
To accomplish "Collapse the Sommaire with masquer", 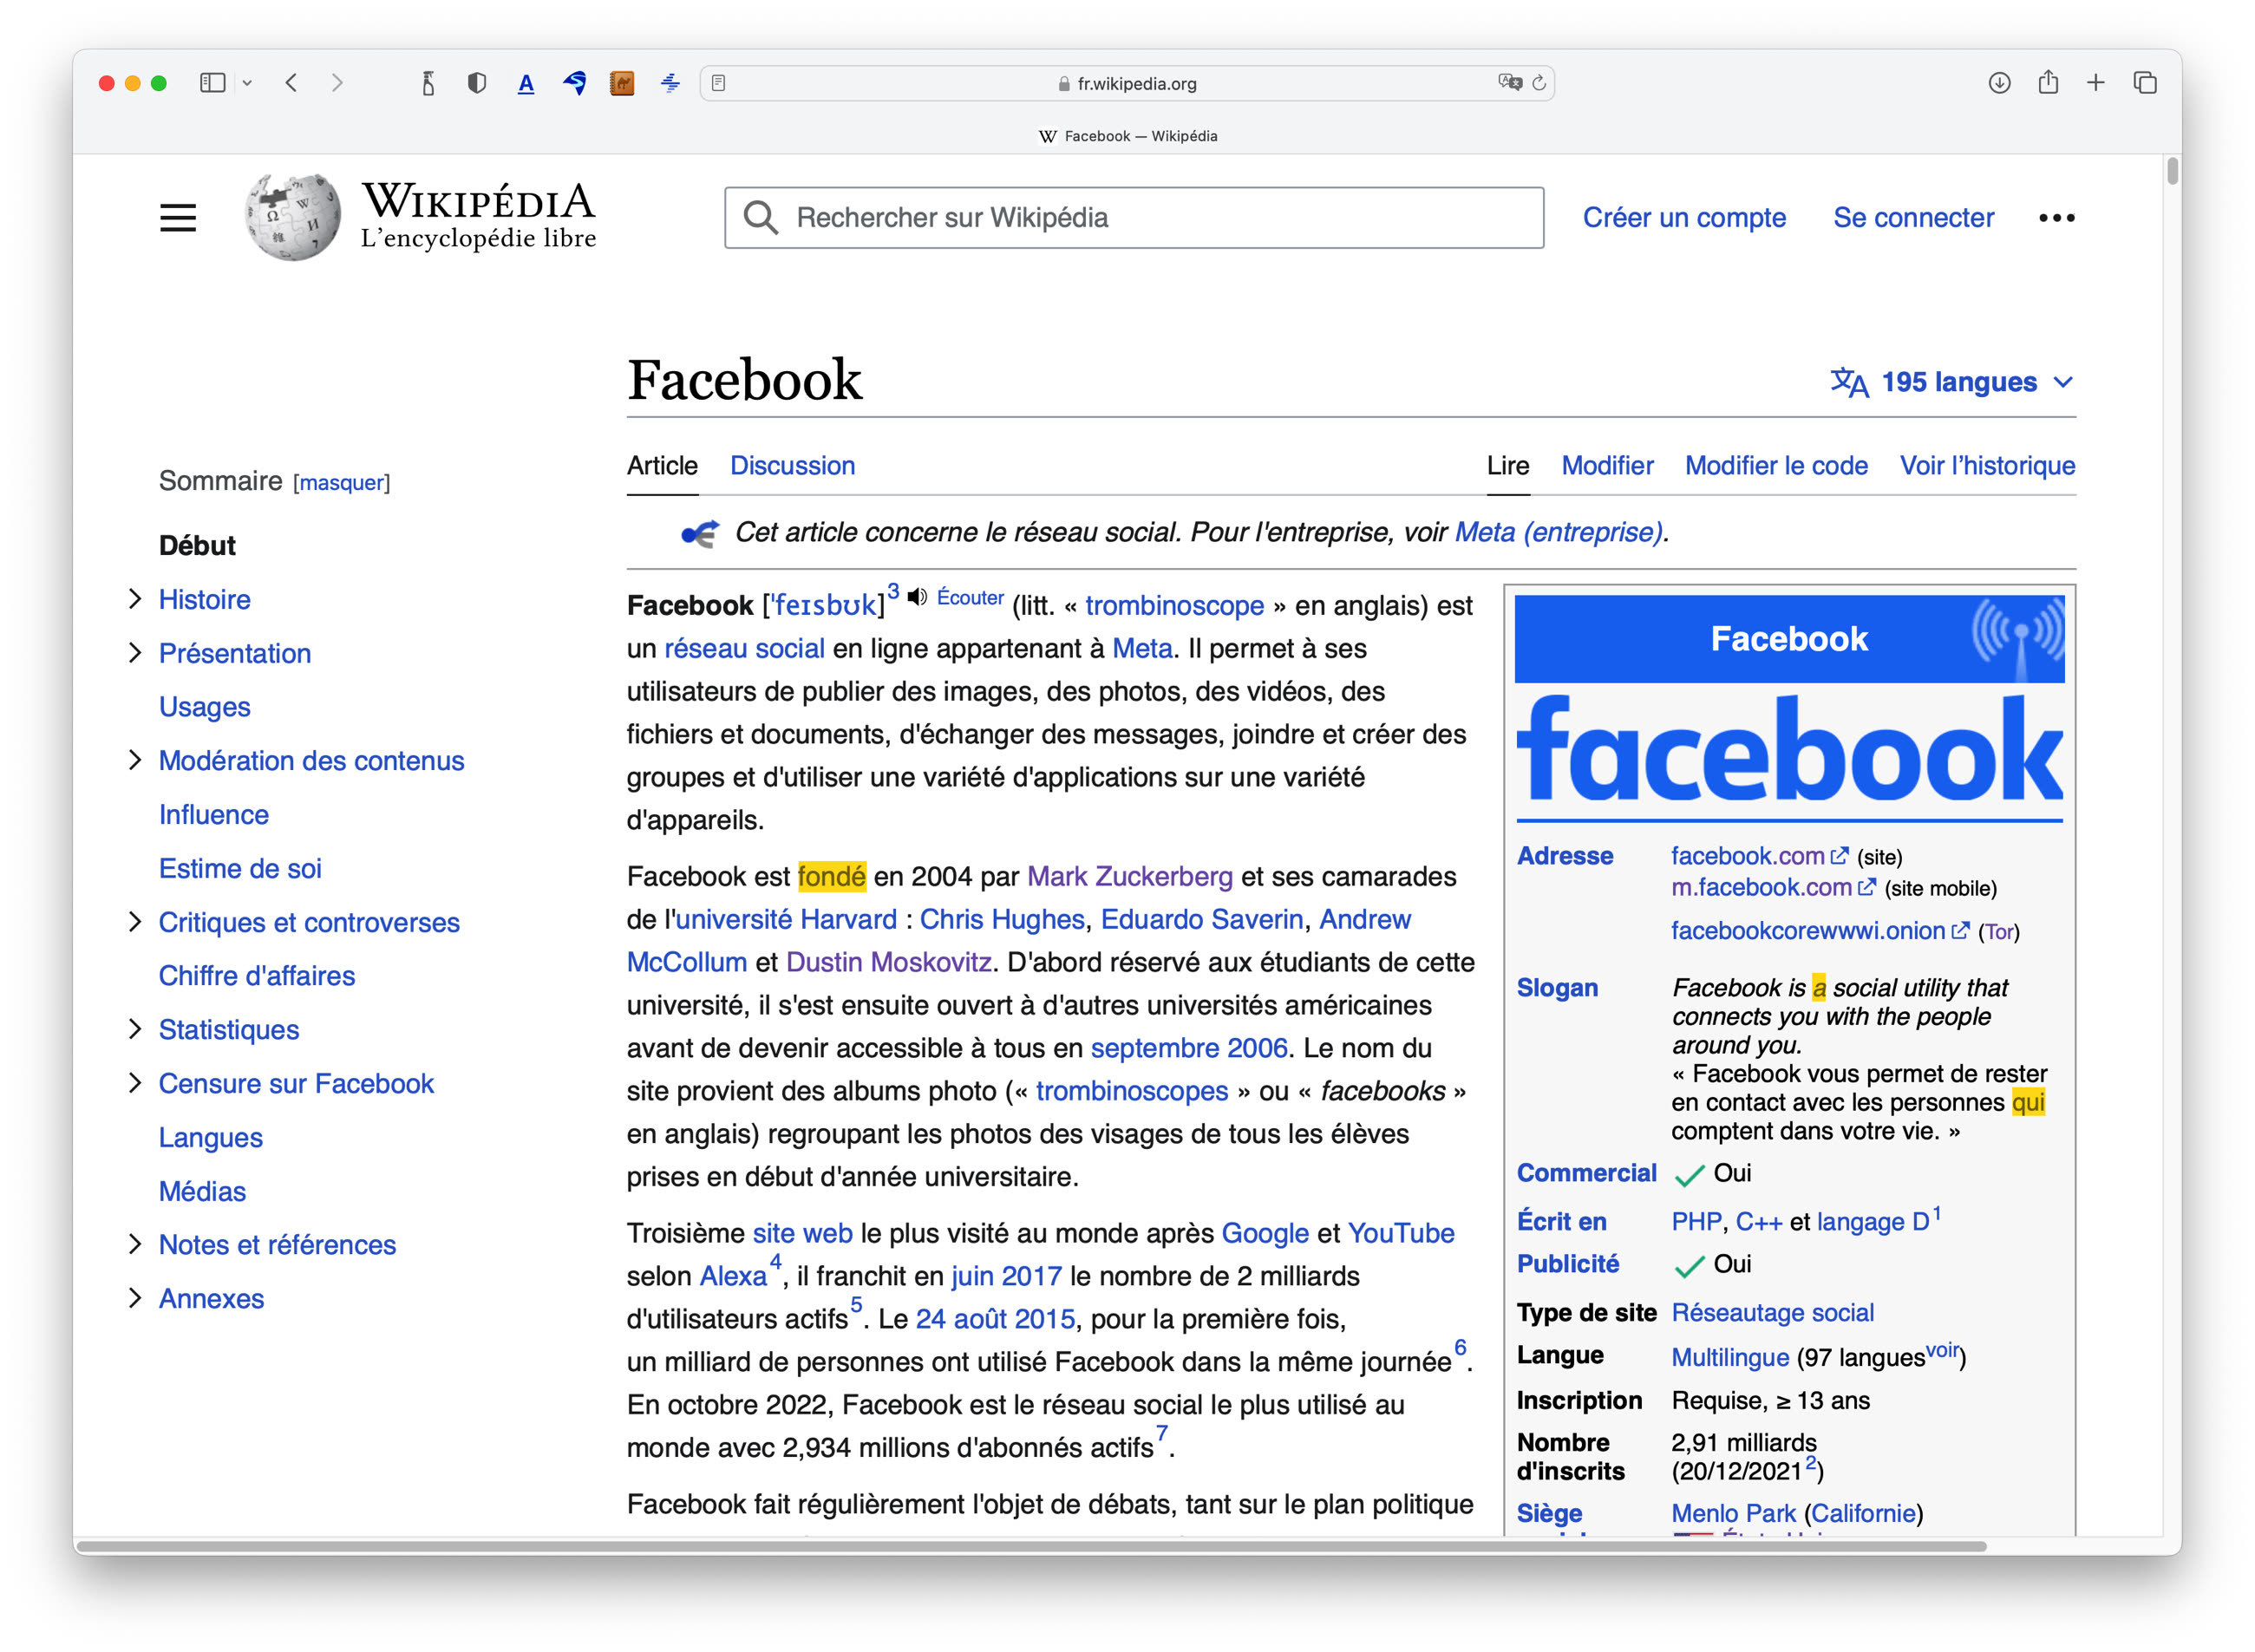I will pos(341,482).
